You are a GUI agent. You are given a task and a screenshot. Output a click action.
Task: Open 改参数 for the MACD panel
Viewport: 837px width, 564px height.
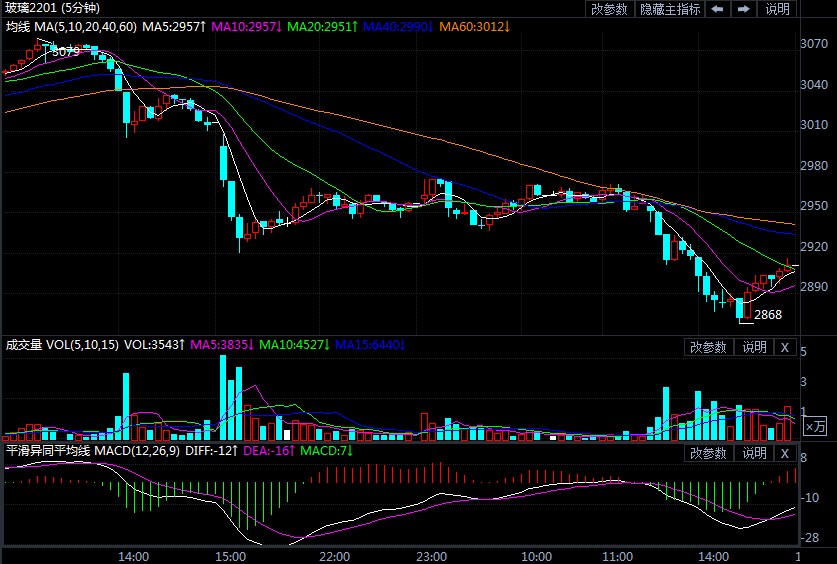tap(708, 454)
